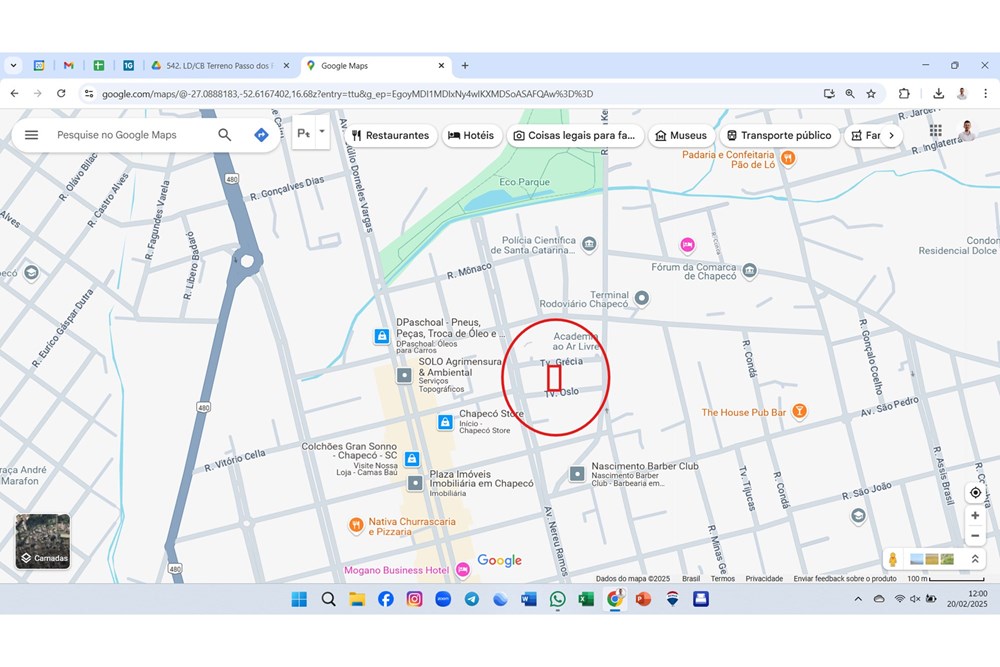Screen dimensions: 1000x667
Task: Open directions with the blue arrow icon
Action: click(x=261, y=135)
